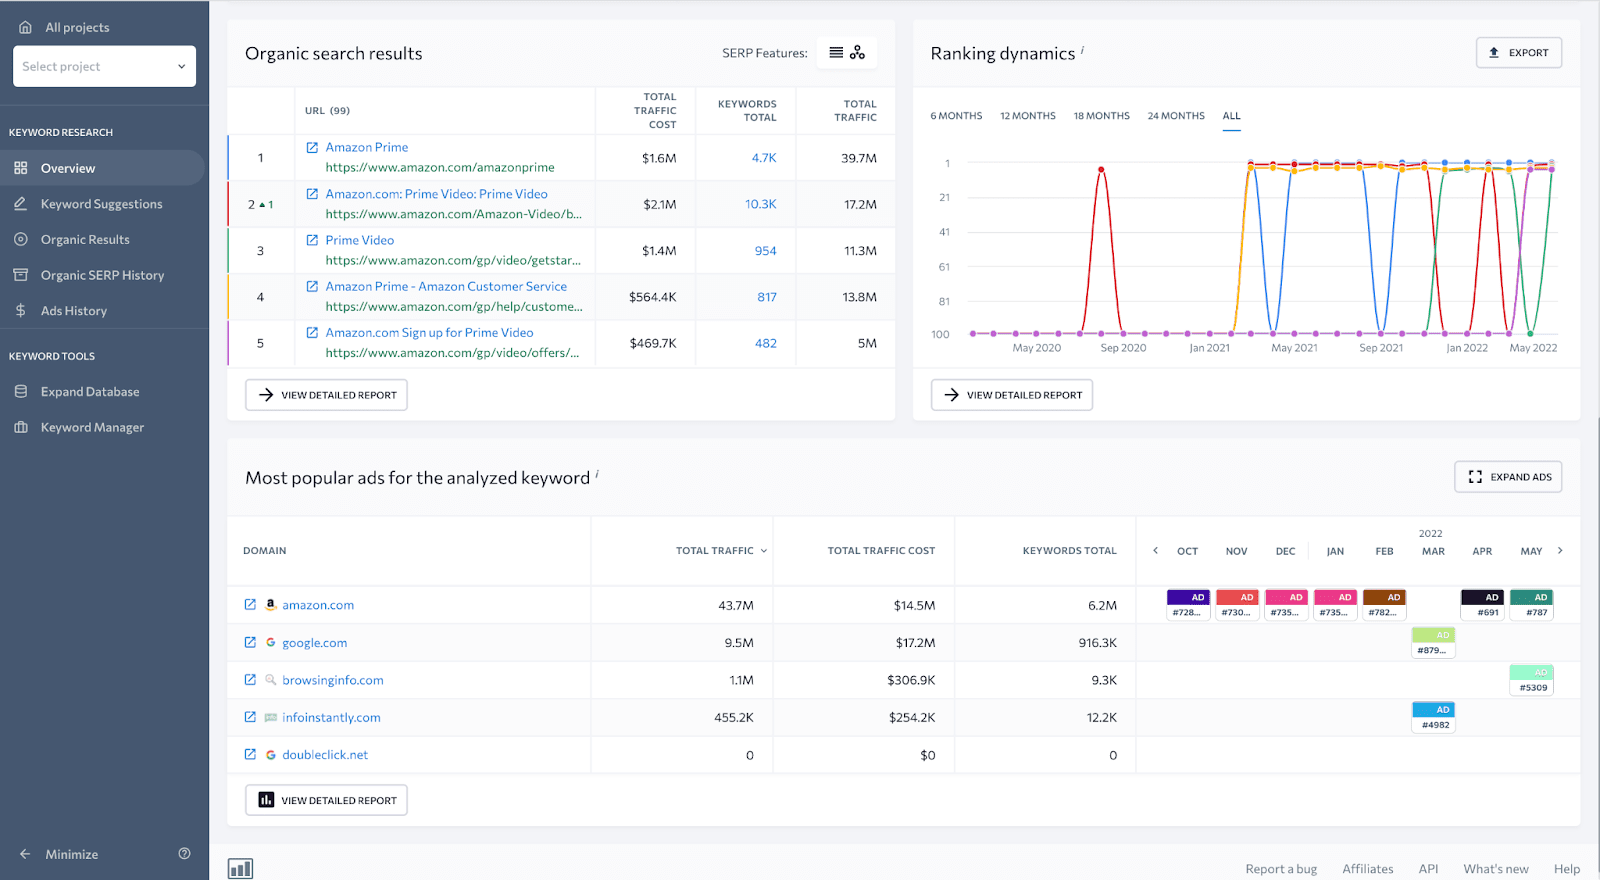
Task: Toggle SERP features sitelinks icon
Action: (858, 53)
